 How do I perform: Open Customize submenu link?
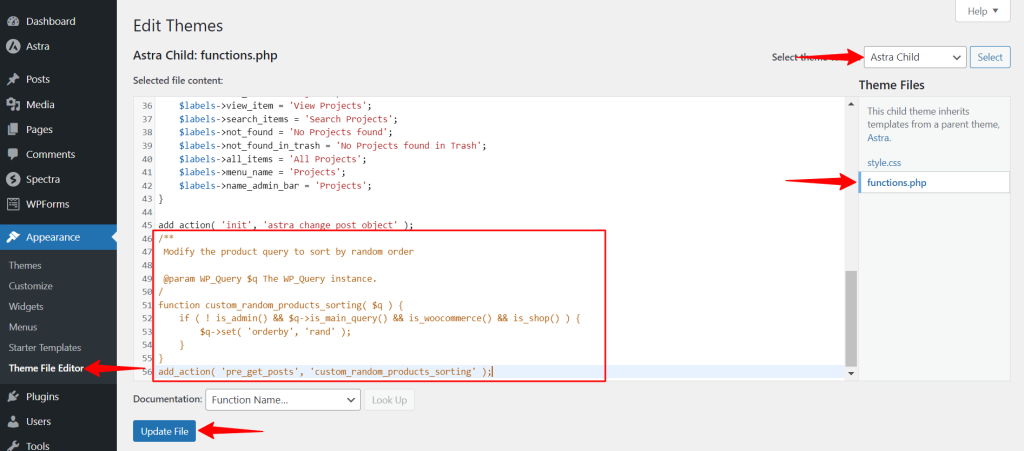[x=31, y=286]
